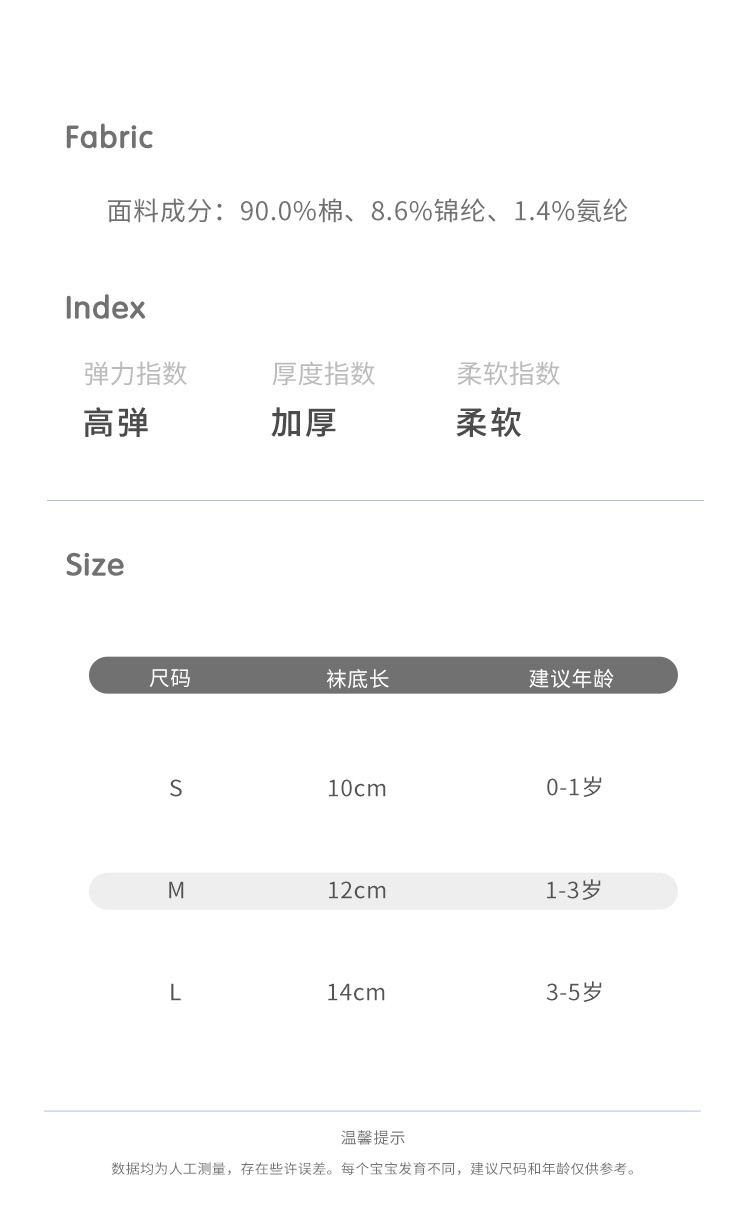
Task: Click the 温馨提示 notice title
Action: 373,1138
